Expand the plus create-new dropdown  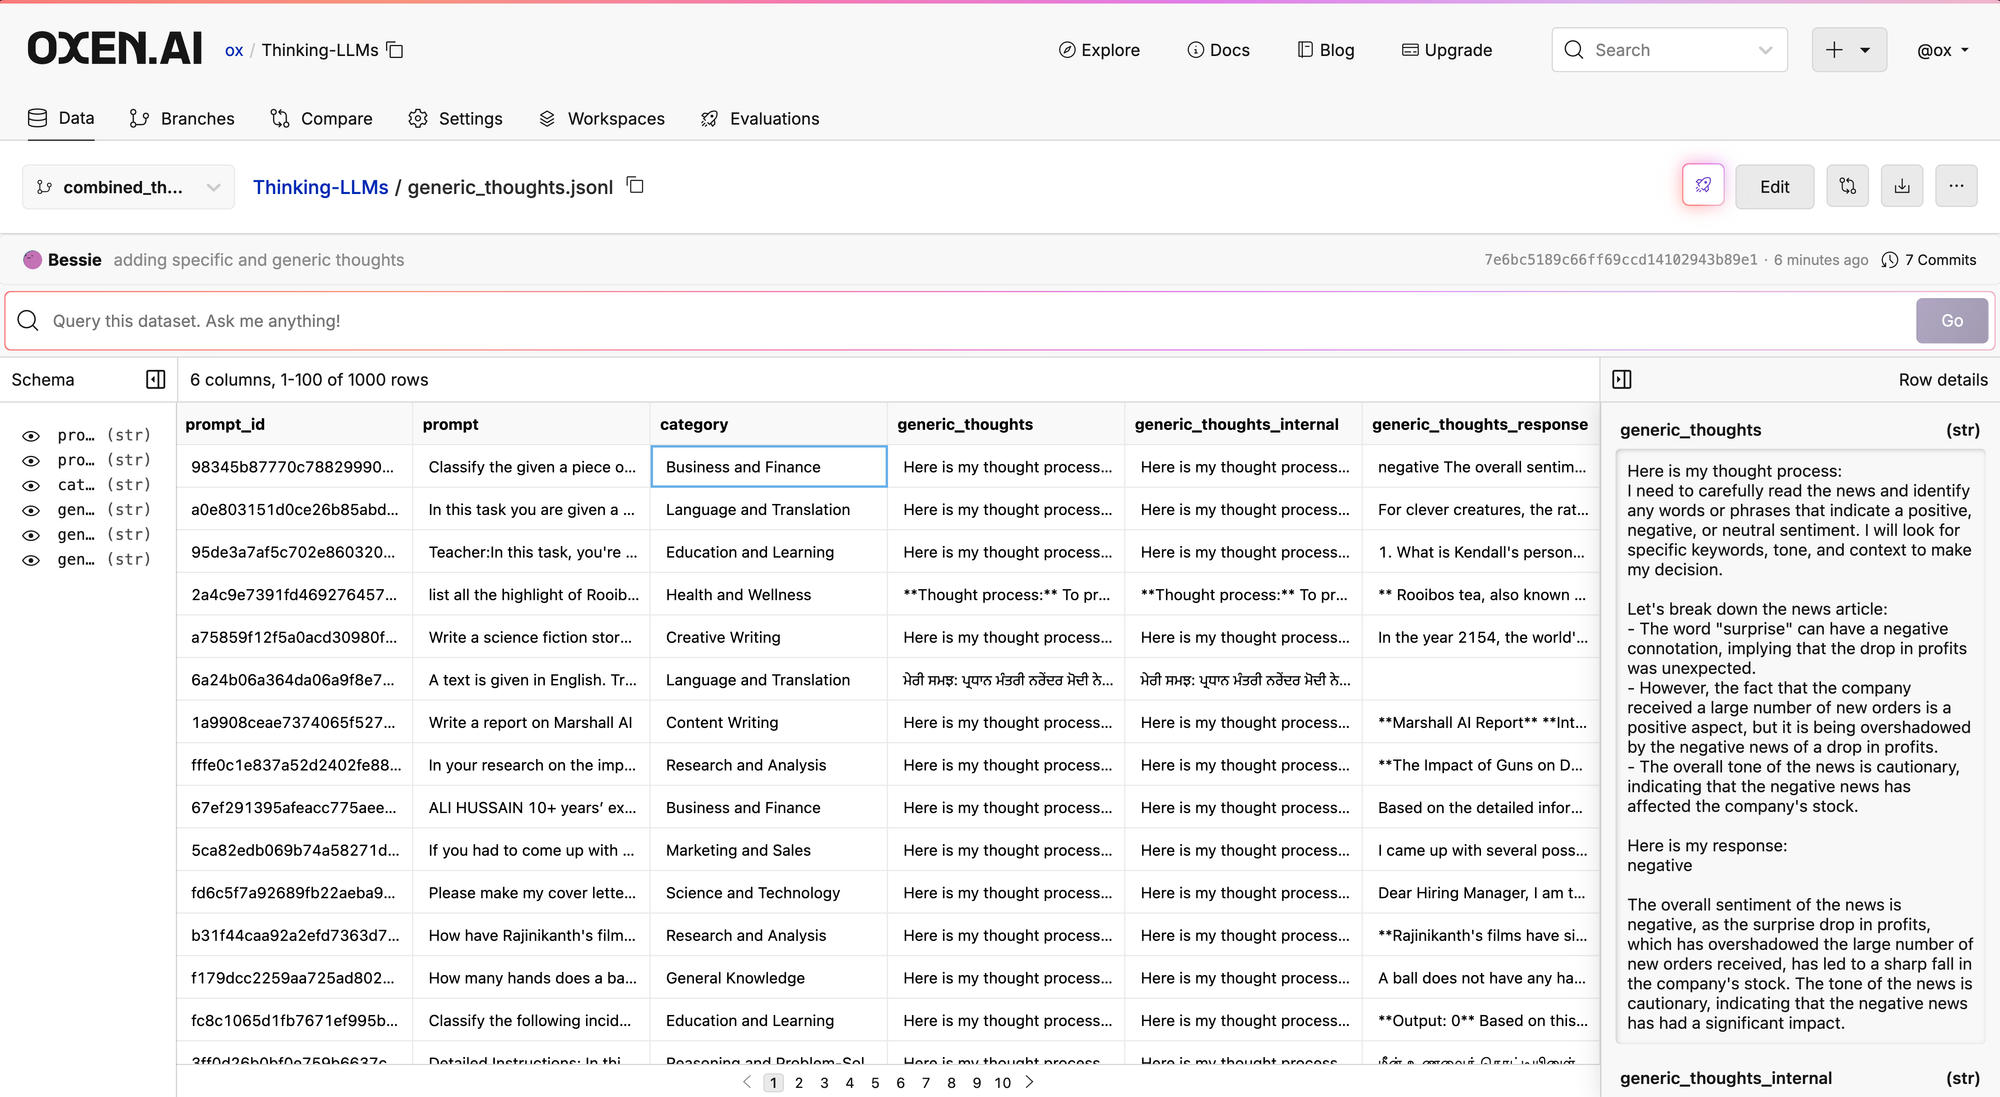click(1848, 50)
